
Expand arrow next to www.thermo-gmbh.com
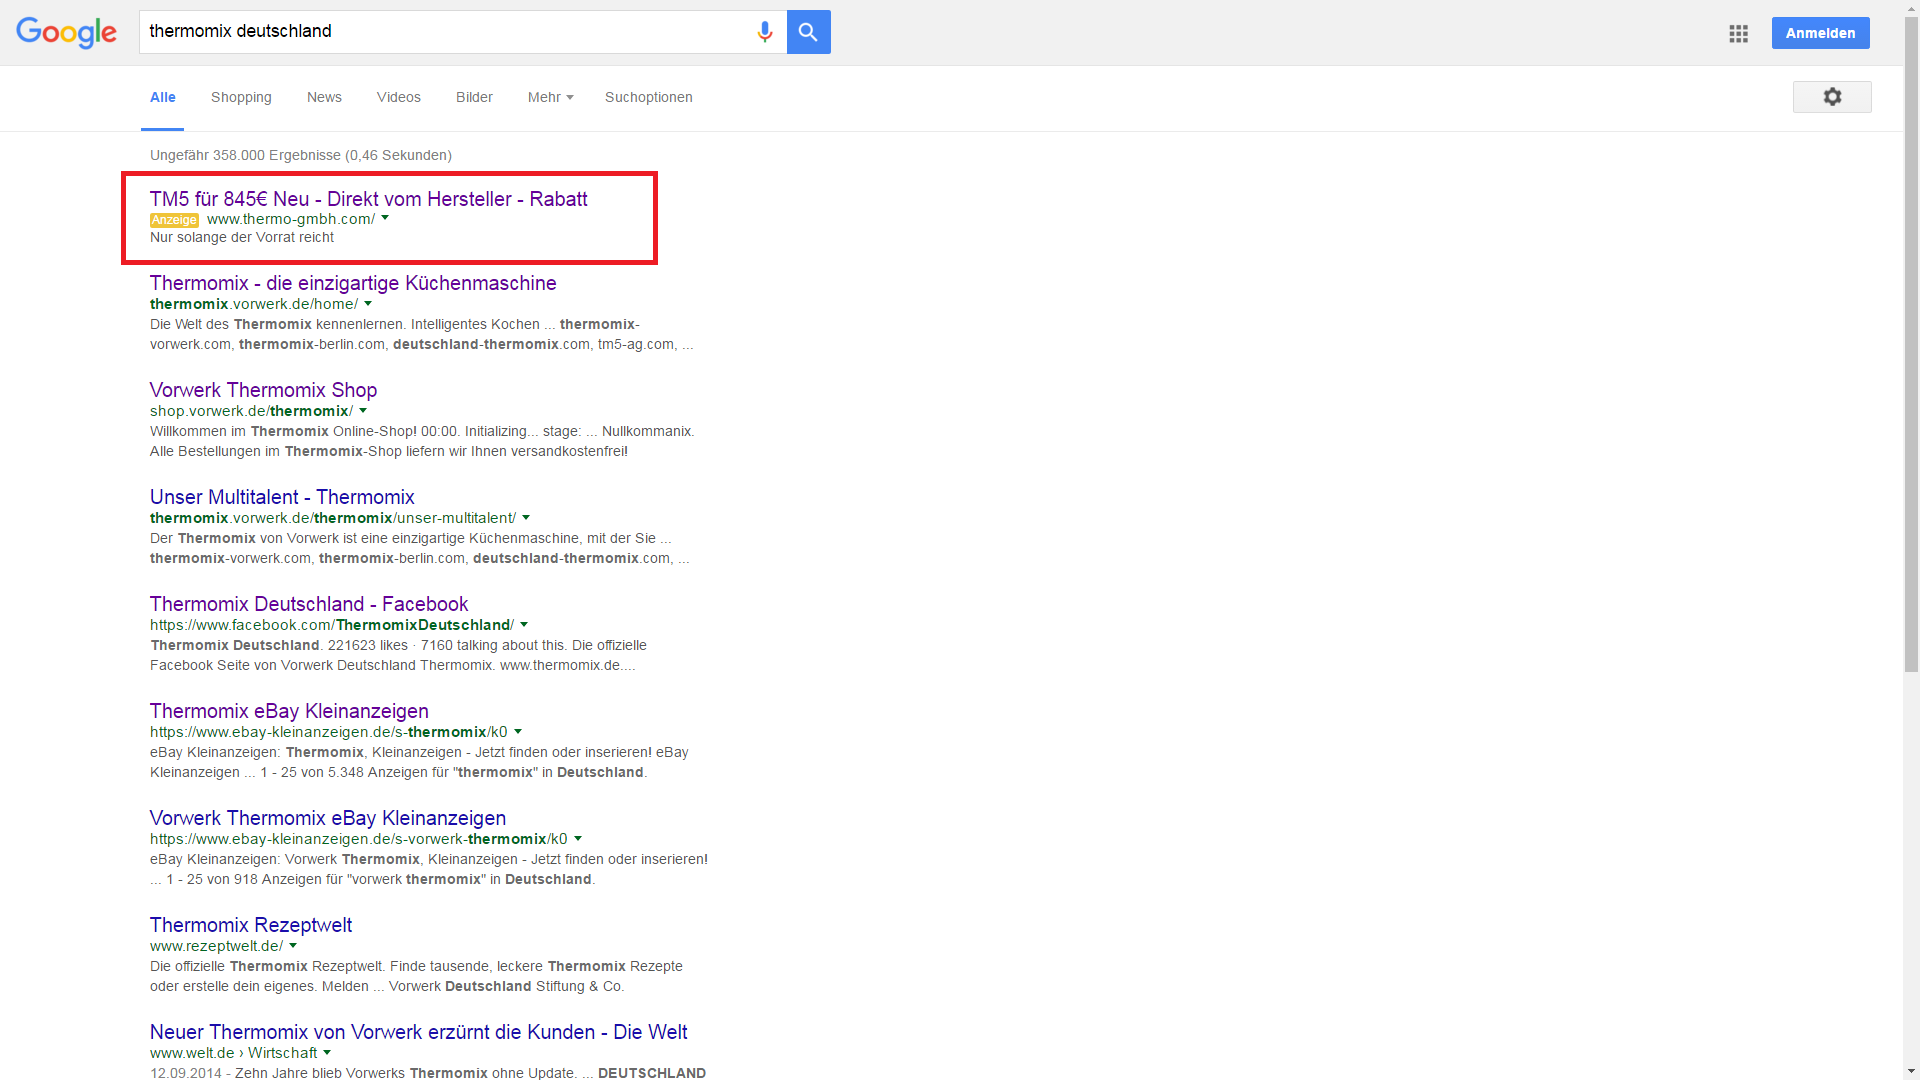385,218
